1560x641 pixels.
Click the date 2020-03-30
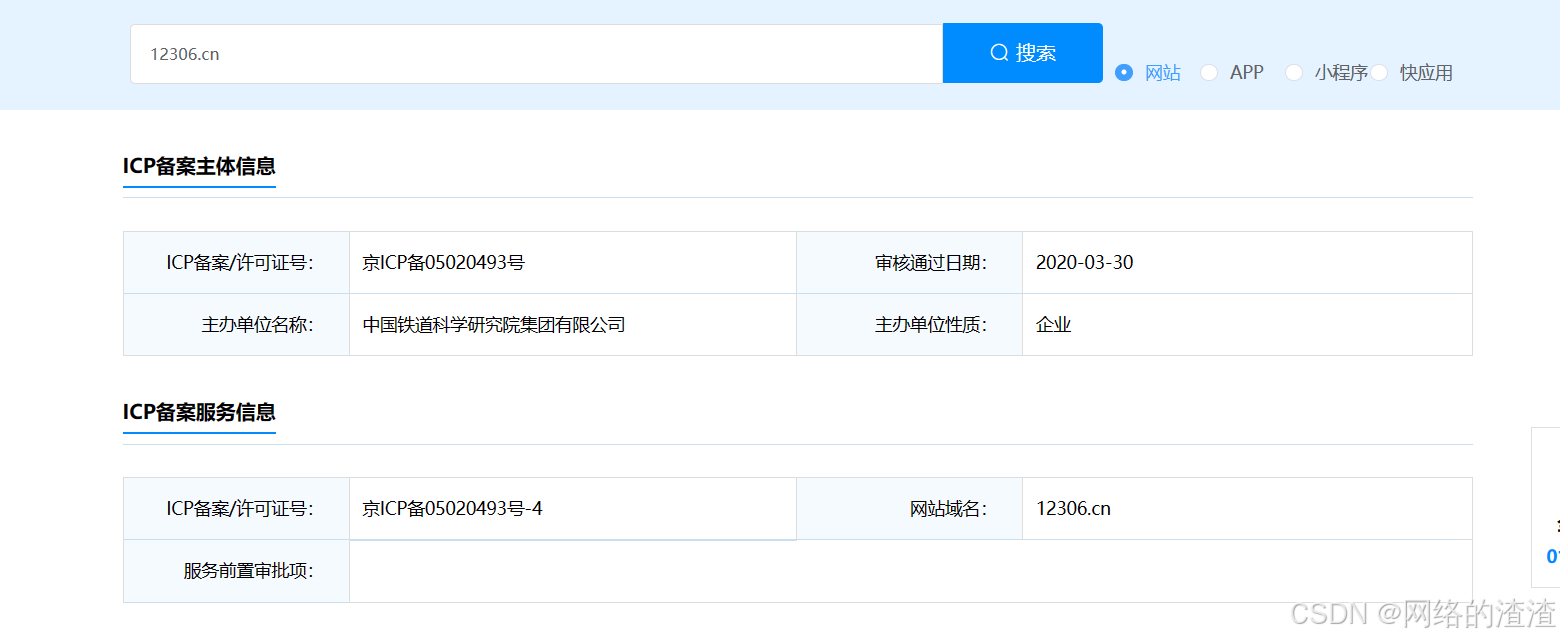click(1085, 263)
